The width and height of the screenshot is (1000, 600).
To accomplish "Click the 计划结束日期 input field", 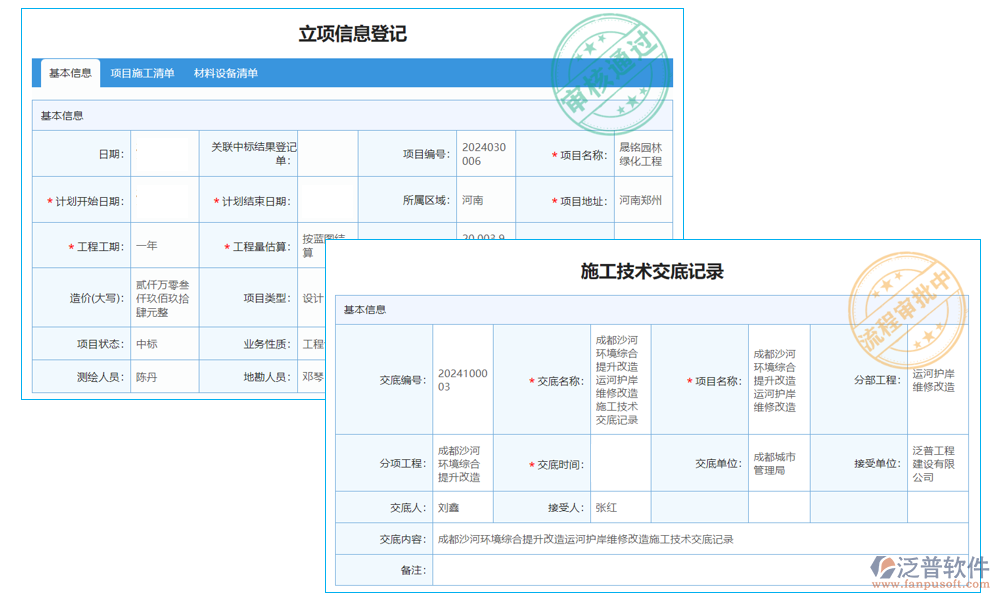I will tap(330, 199).
